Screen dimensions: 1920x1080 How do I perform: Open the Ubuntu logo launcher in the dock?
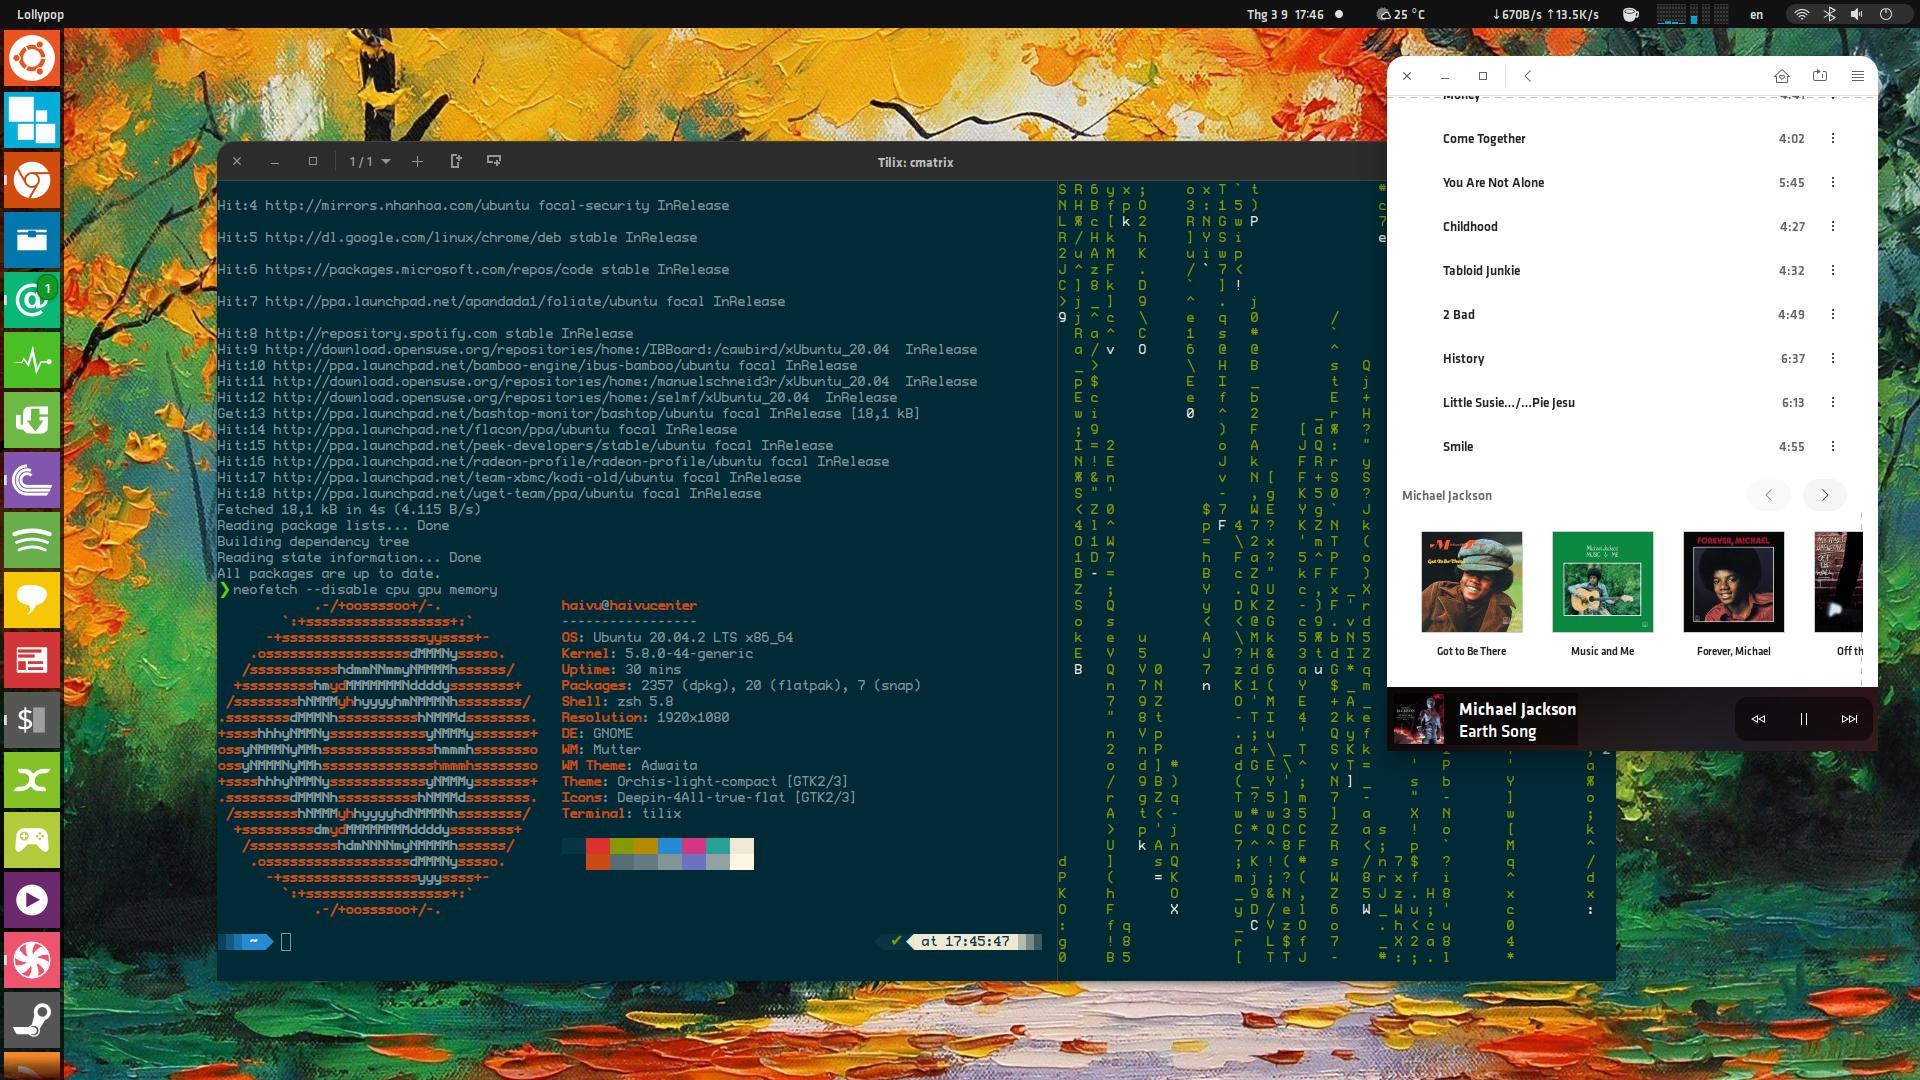tap(32, 59)
